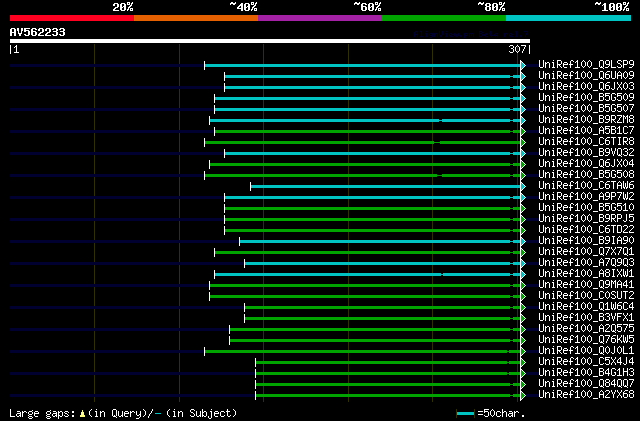The height and width of the screenshot is (421, 640).
Task: Click the cyan alignment bar for UniRef100_A7Q9Q3
Action: [x=382, y=263]
